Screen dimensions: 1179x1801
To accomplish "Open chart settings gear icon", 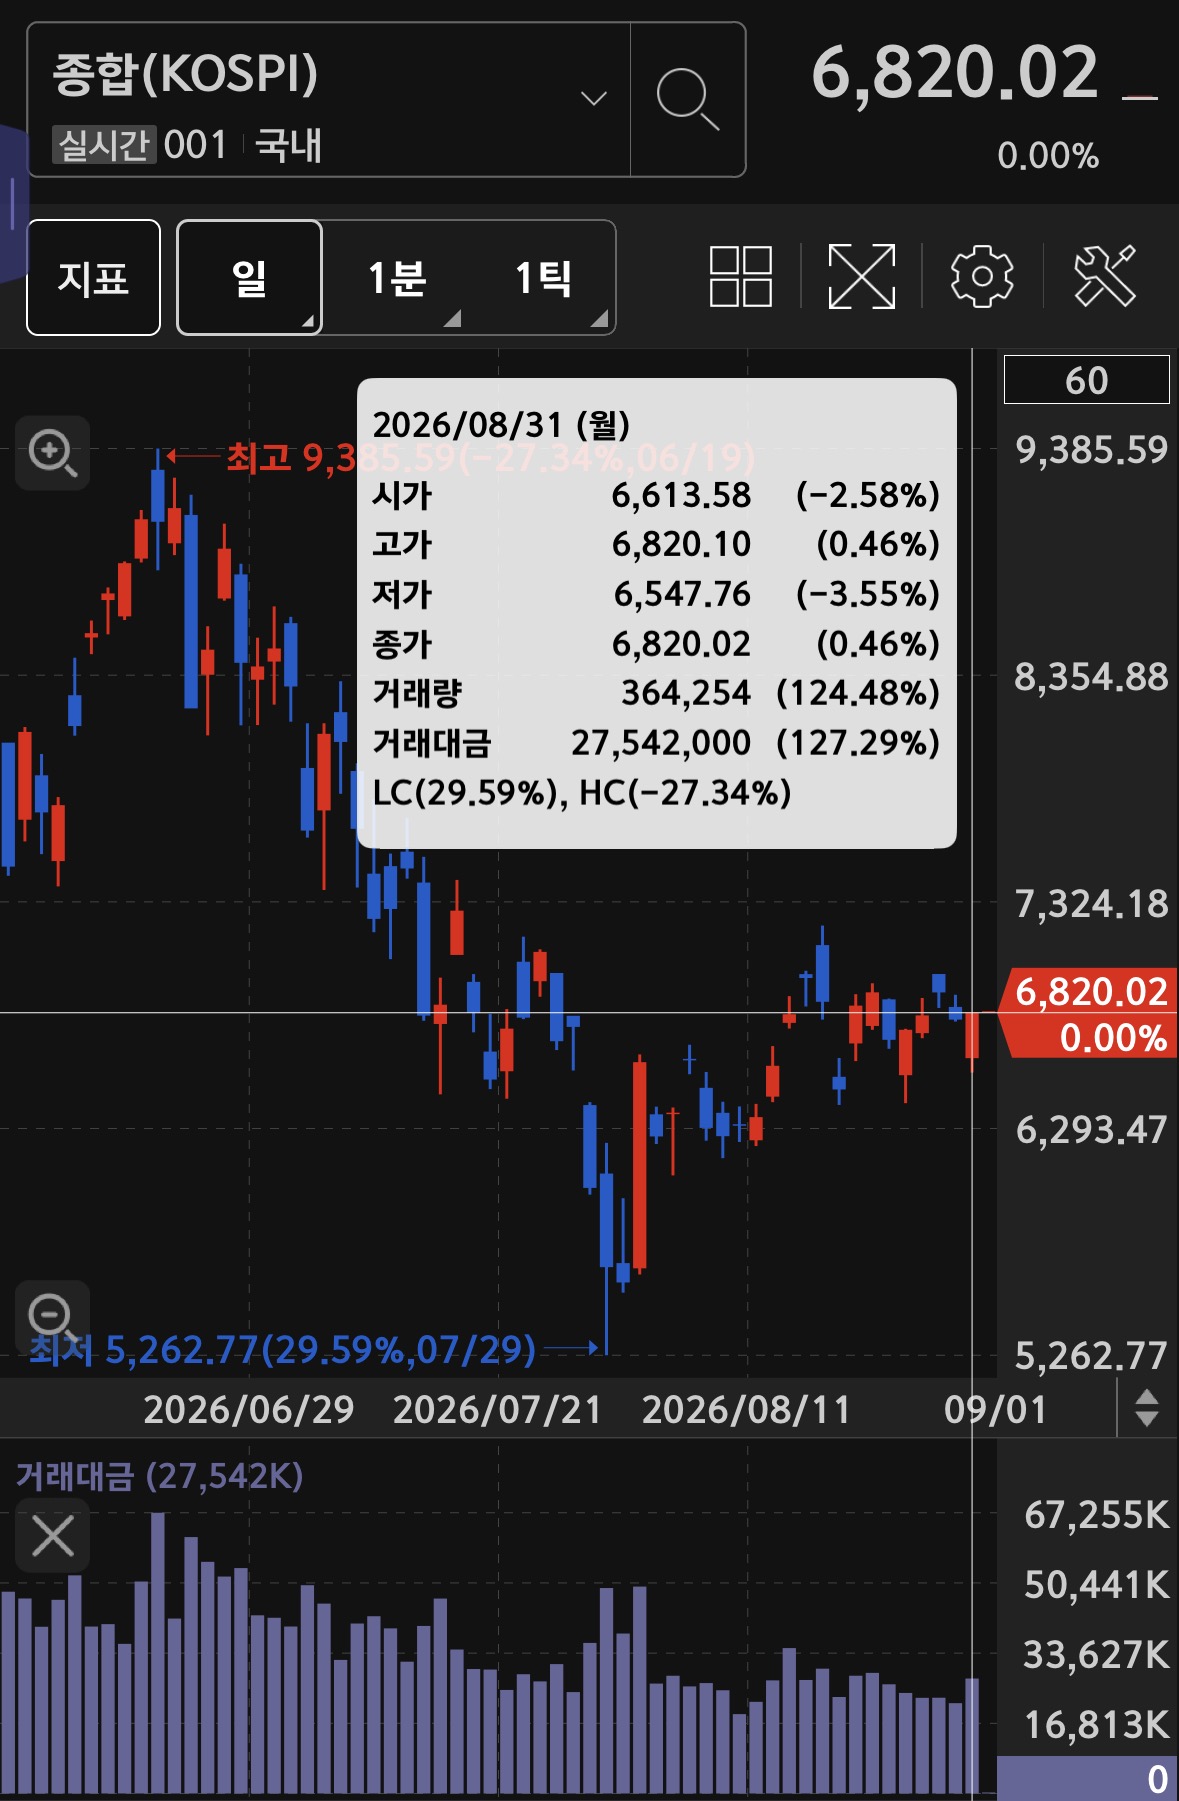I will tap(982, 276).
